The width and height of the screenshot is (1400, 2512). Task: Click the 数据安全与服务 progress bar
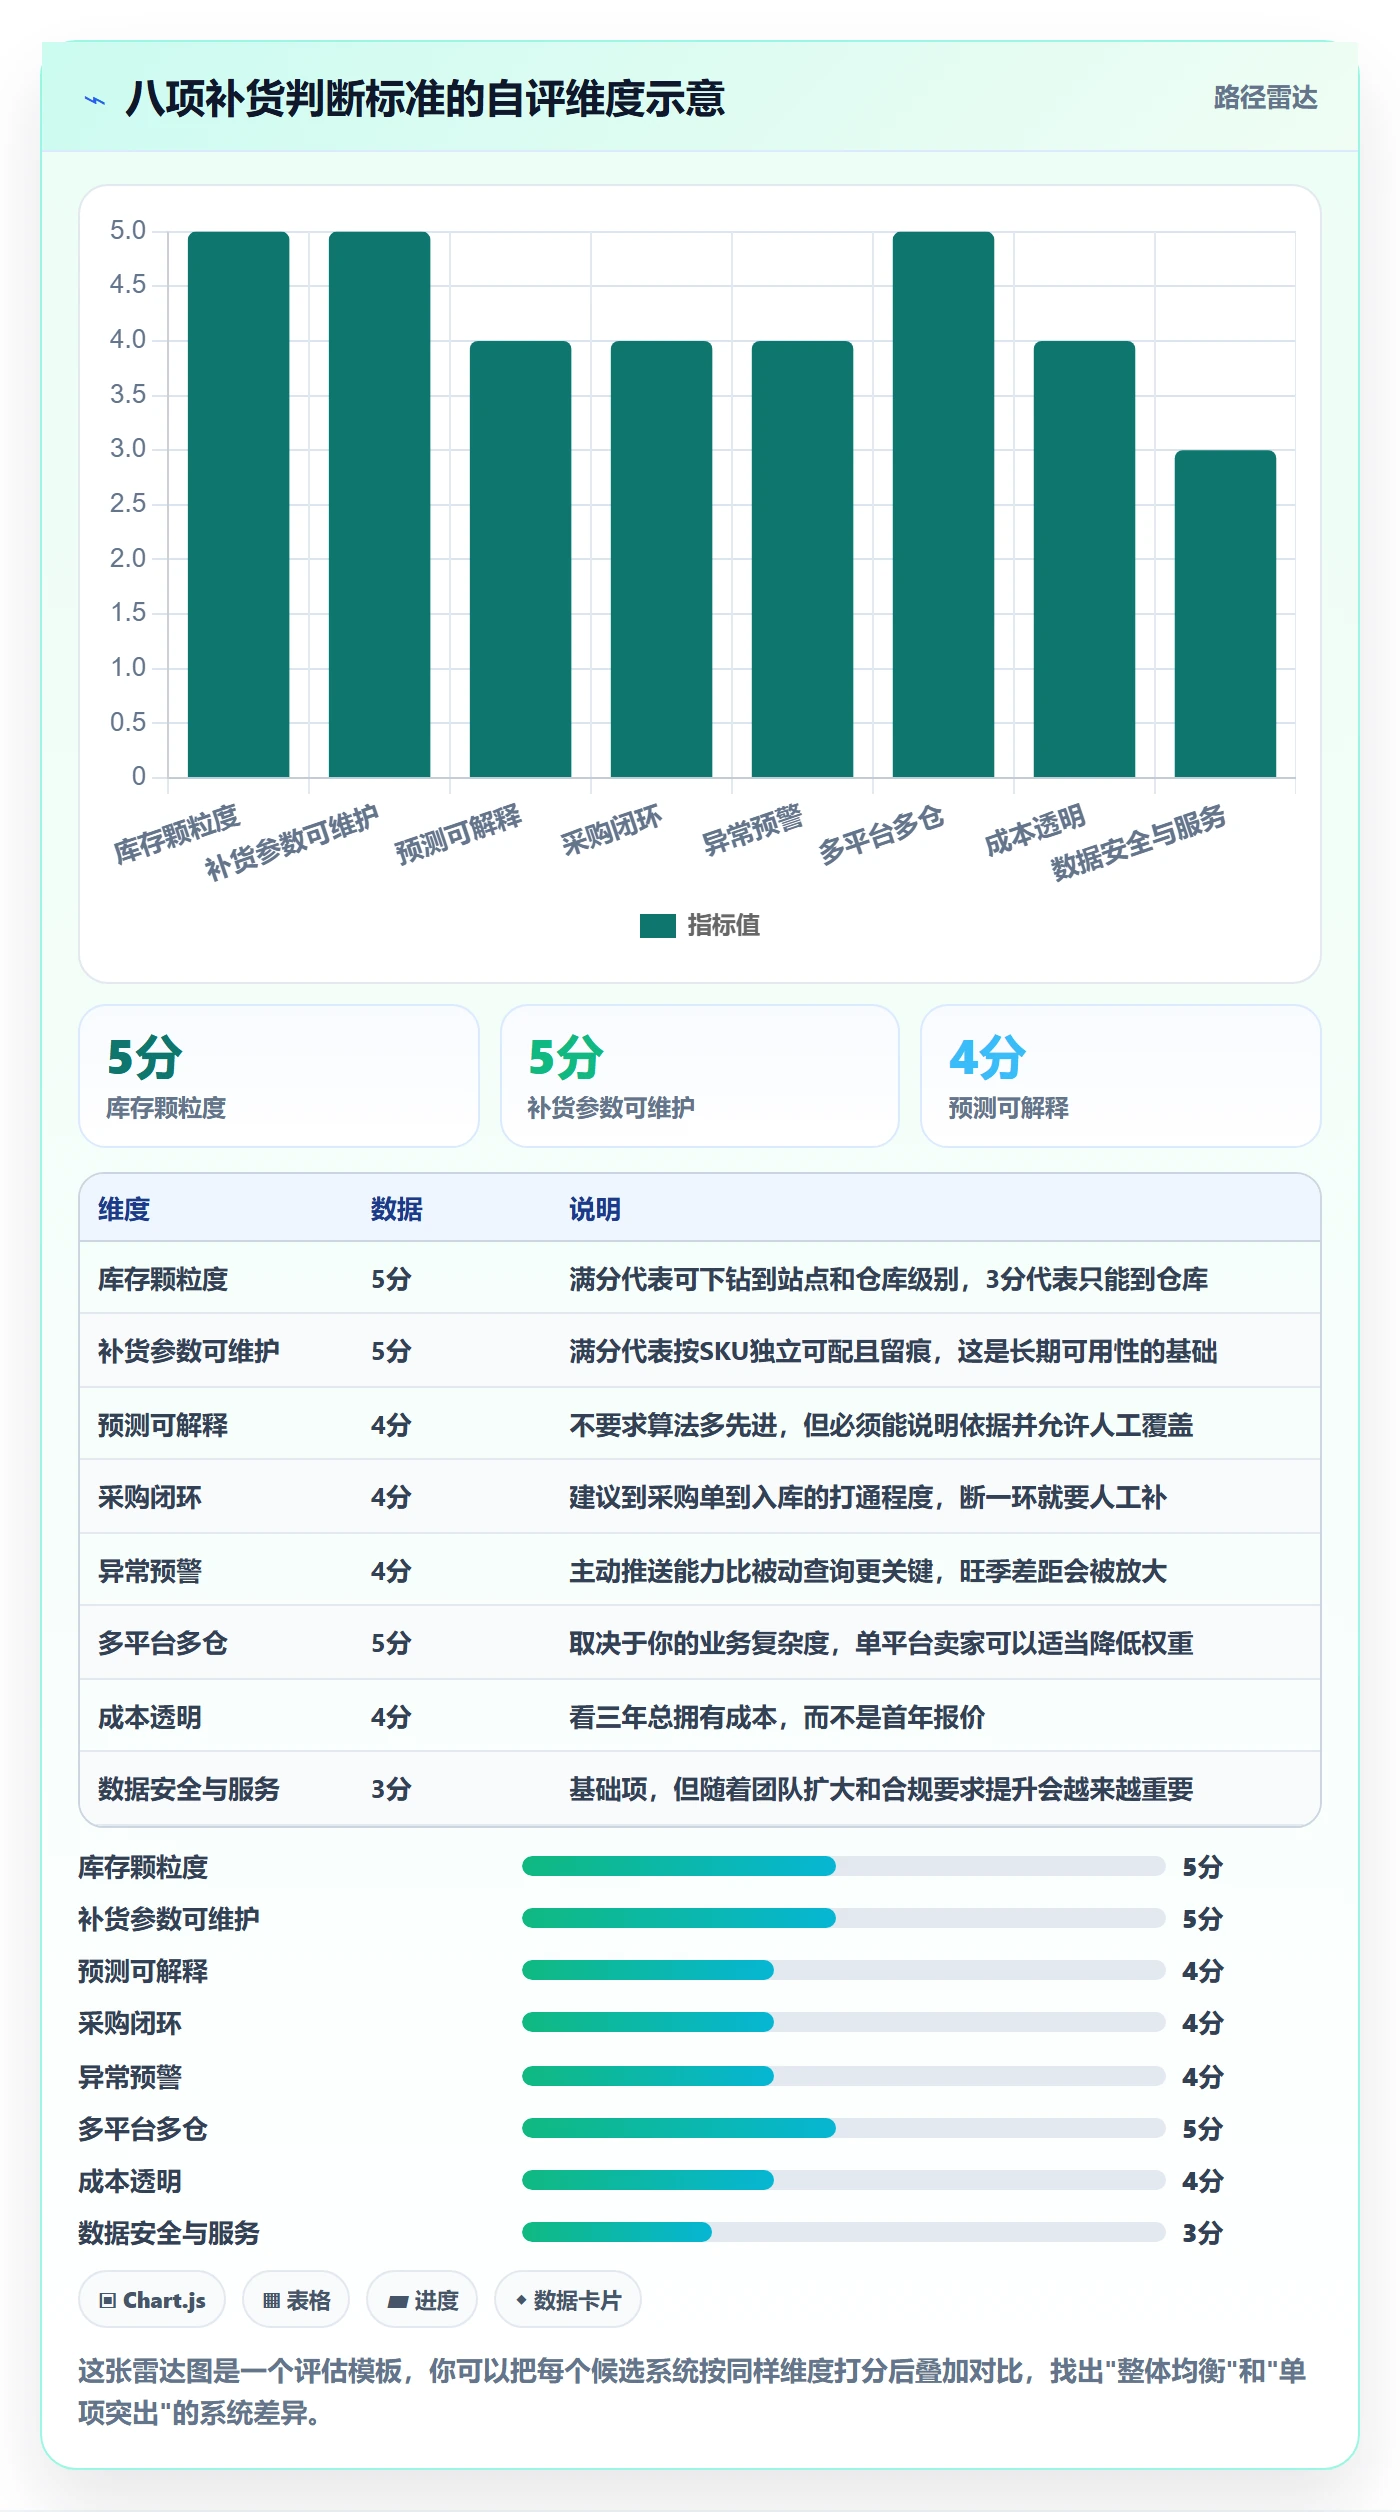click(843, 2232)
